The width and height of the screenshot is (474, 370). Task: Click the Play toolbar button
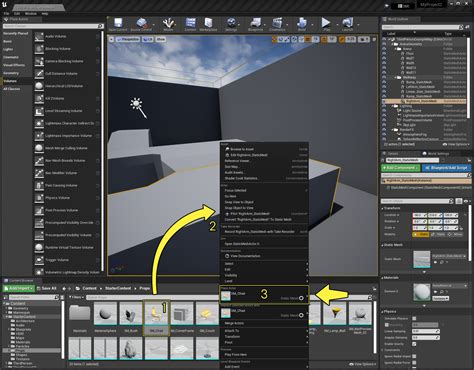pyautogui.click(x=326, y=24)
